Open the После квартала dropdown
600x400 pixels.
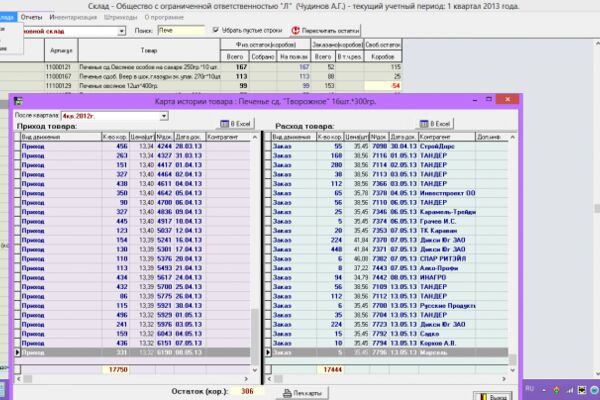point(164,116)
